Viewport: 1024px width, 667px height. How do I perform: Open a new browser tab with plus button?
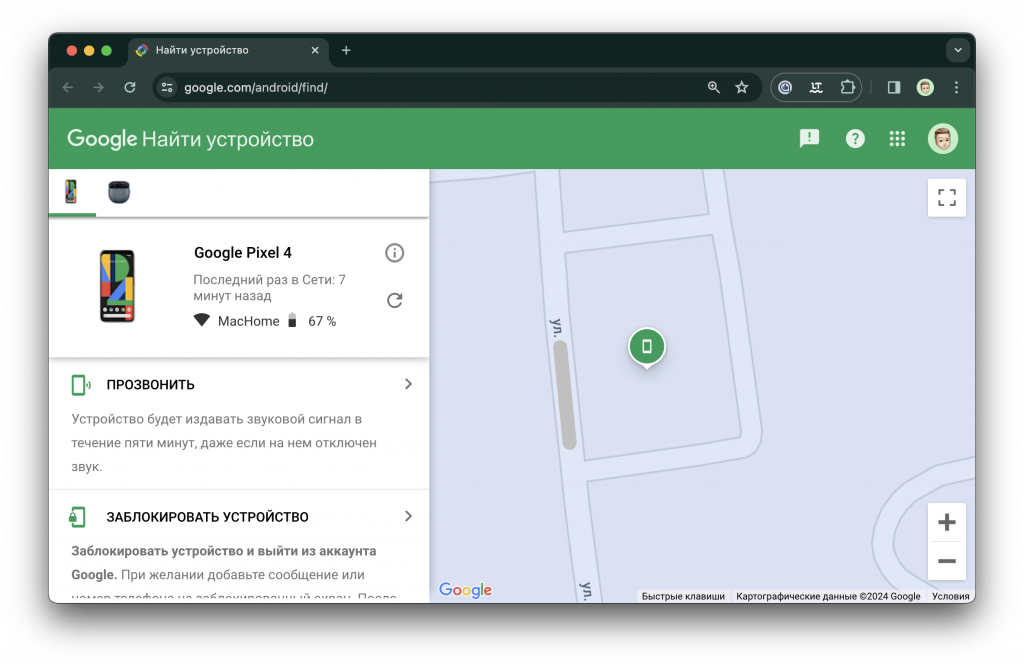346,50
